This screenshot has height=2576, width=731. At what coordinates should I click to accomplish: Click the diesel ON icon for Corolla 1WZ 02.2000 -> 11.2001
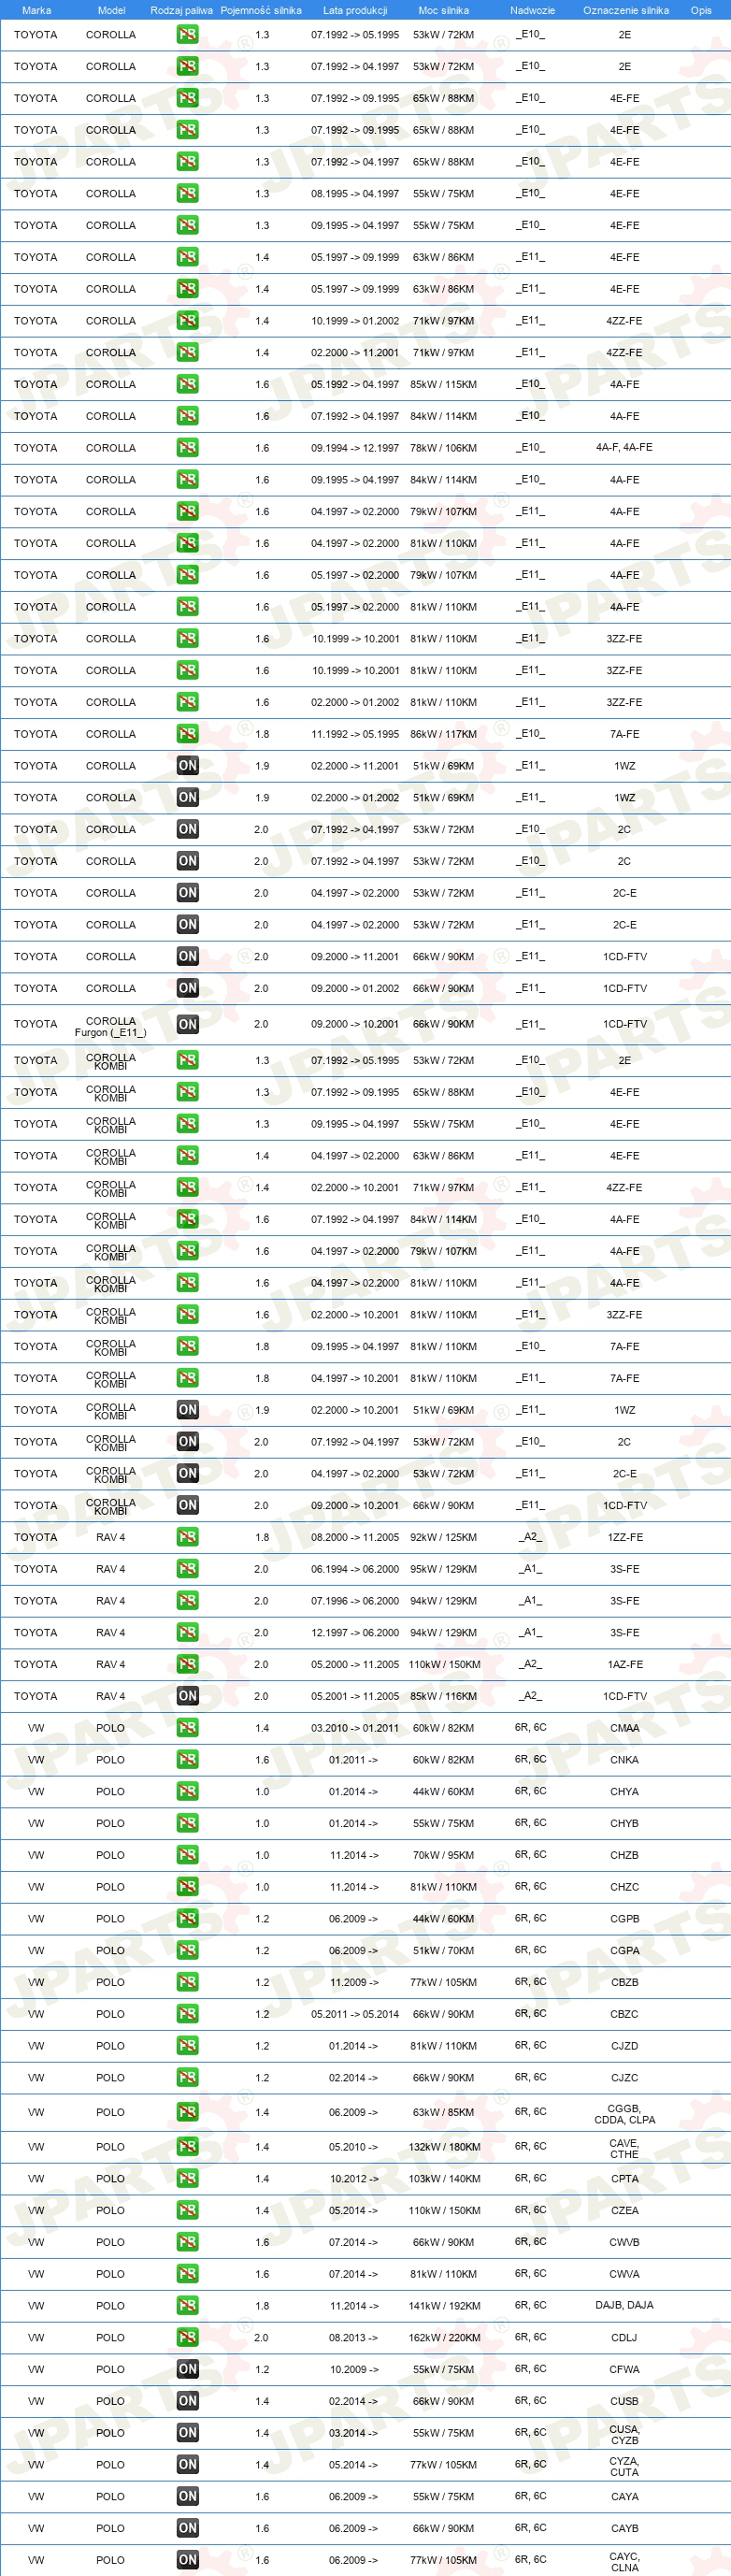coord(187,766)
